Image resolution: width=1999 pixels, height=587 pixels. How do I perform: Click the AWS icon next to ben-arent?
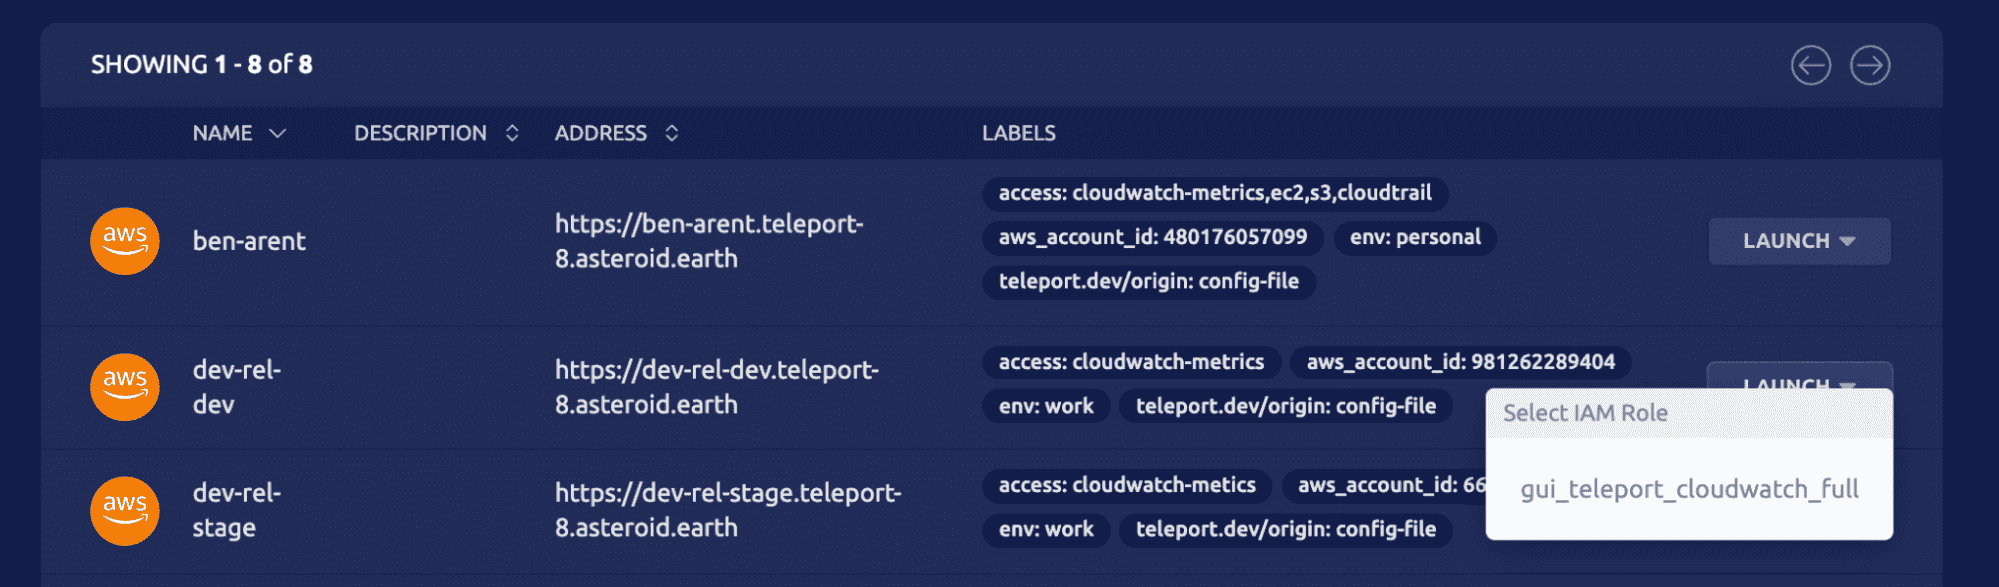coord(124,240)
